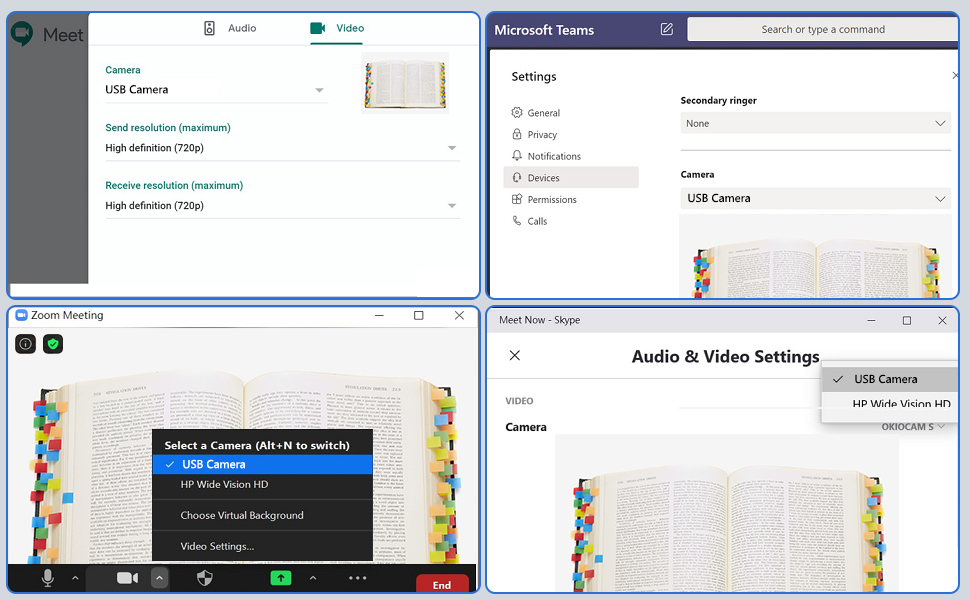Open Zoom Security shield in bottom toolbar
Viewport: 970px width, 600px height.
(x=204, y=578)
